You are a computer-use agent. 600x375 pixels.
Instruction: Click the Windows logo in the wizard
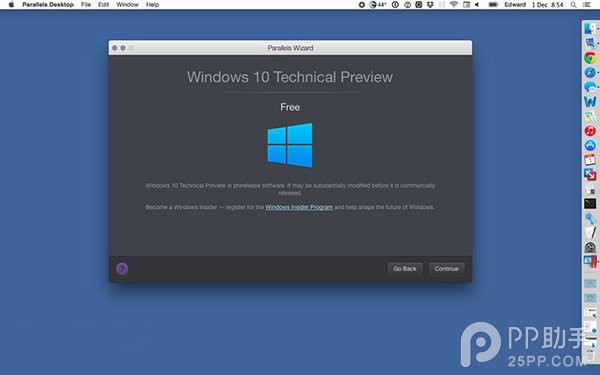pos(290,145)
